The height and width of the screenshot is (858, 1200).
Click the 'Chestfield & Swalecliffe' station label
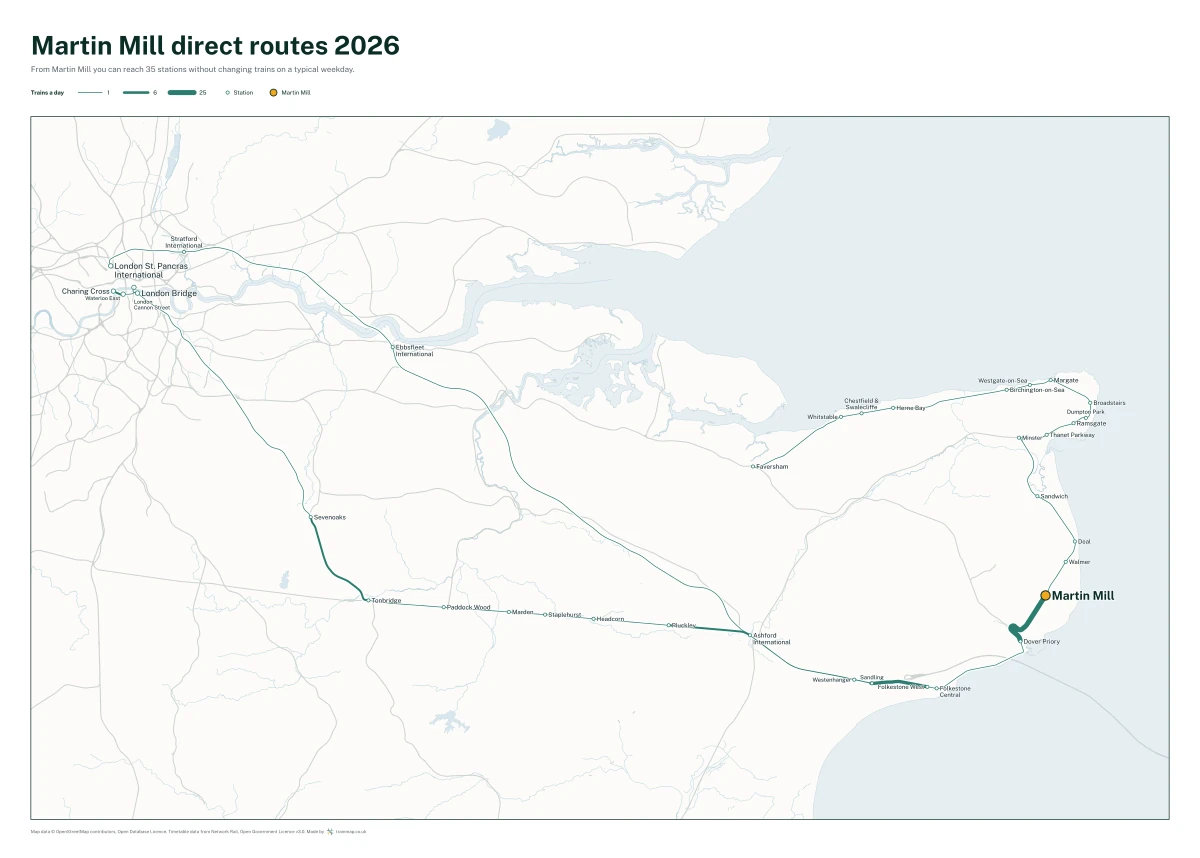tap(861, 404)
